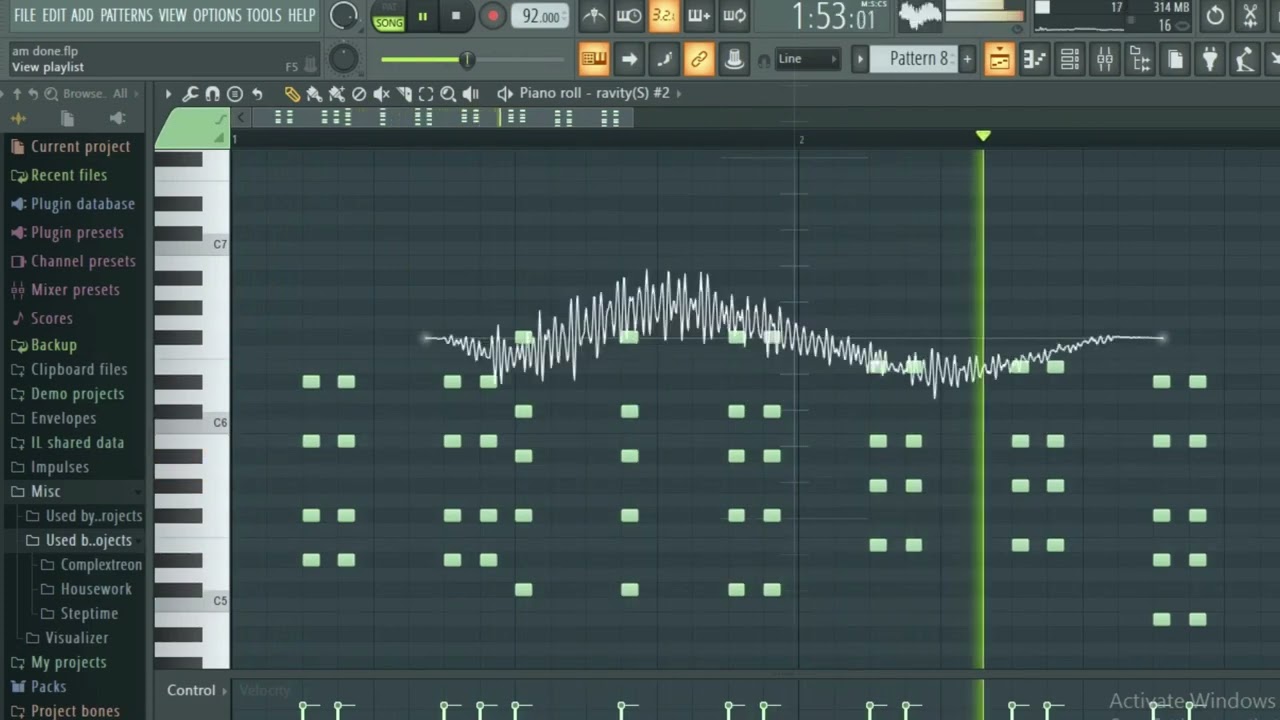The image size is (1280, 720).
Task: Click the green playhead marker on timeline
Action: pos(983,135)
